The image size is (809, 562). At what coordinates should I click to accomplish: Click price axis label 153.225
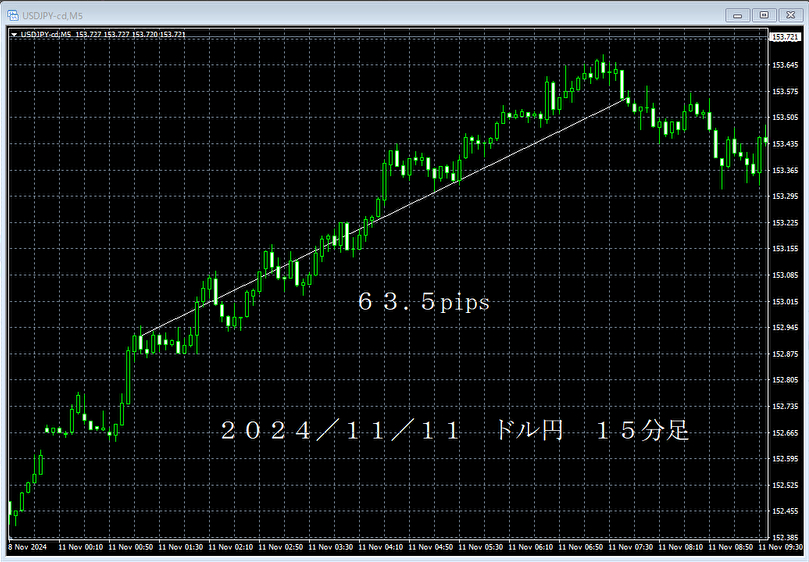785,222
